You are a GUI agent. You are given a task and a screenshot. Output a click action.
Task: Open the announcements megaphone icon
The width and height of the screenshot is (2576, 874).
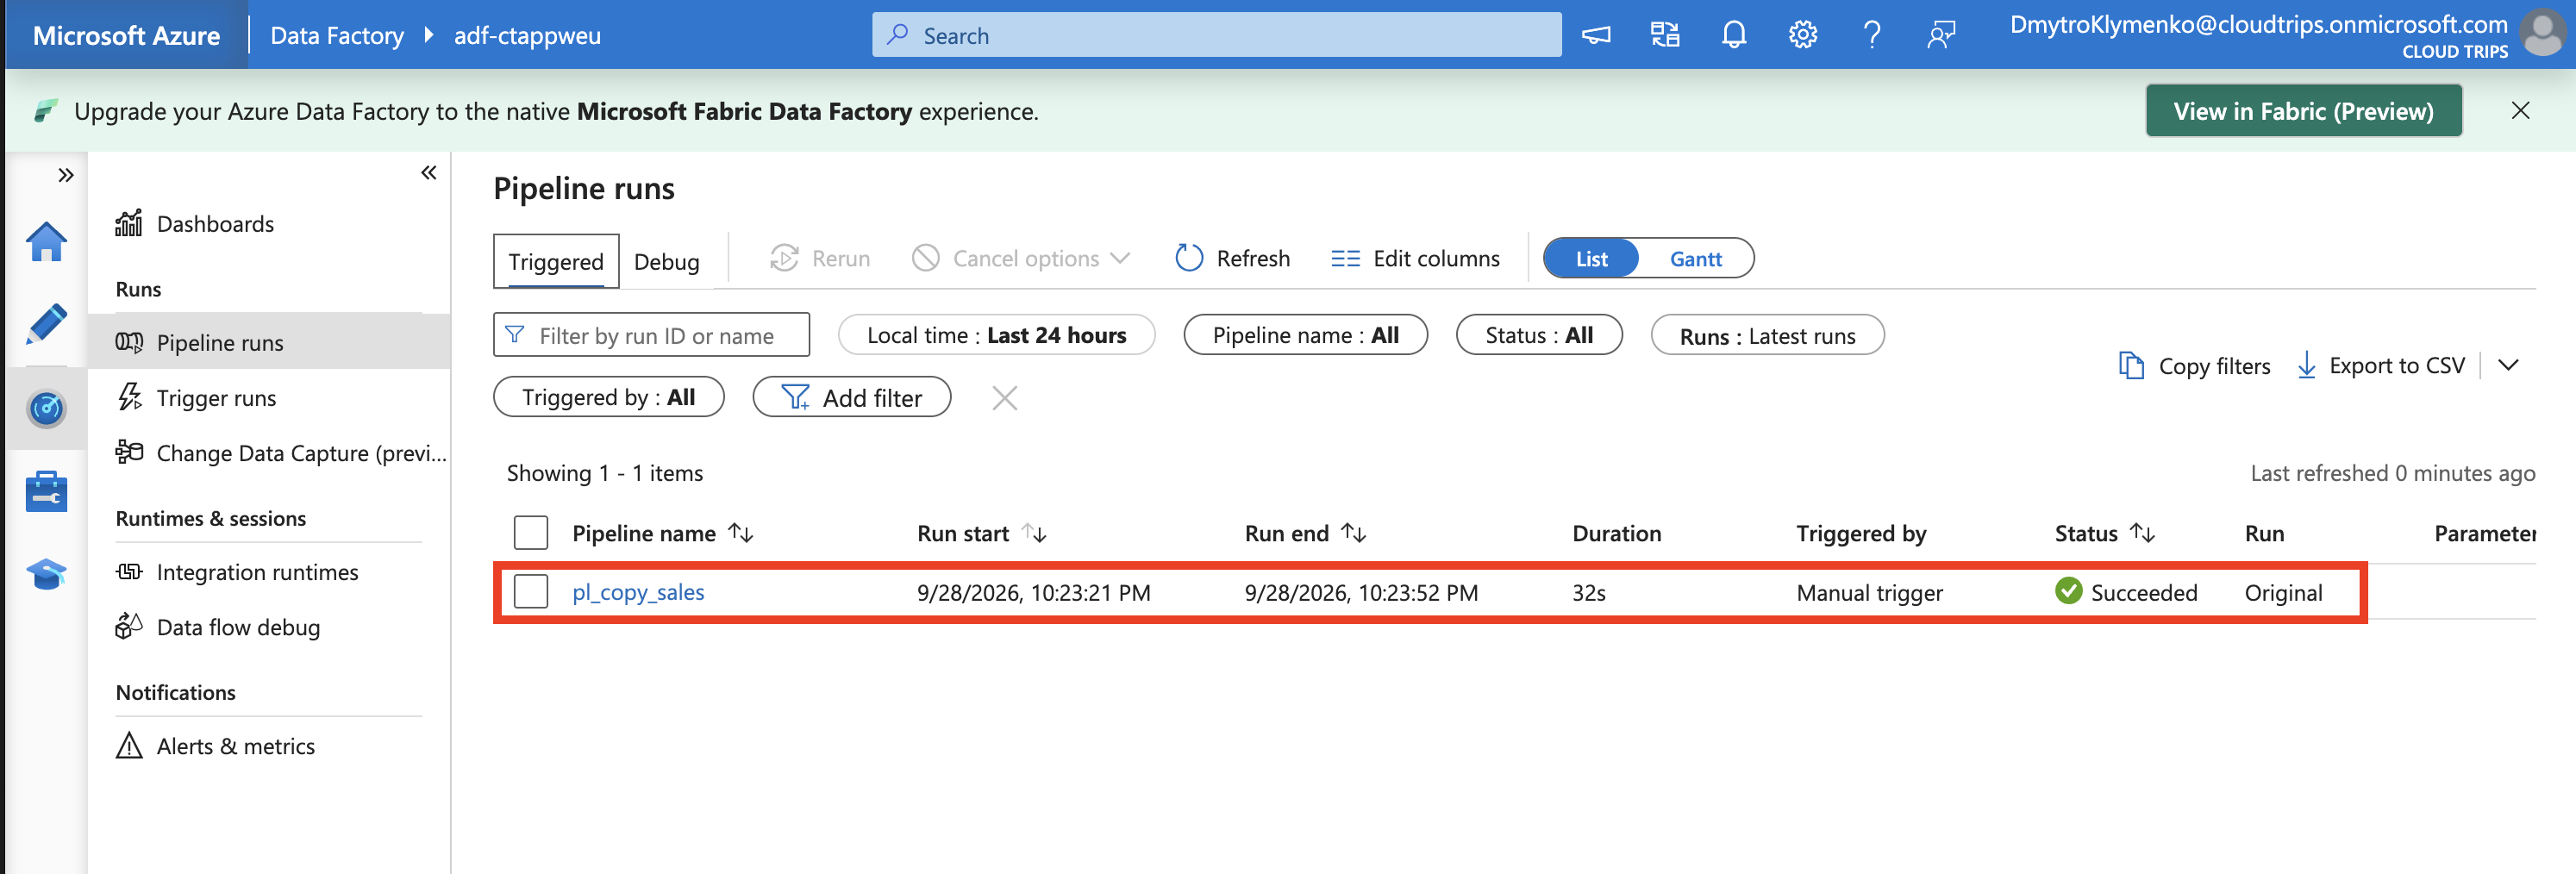(1596, 35)
